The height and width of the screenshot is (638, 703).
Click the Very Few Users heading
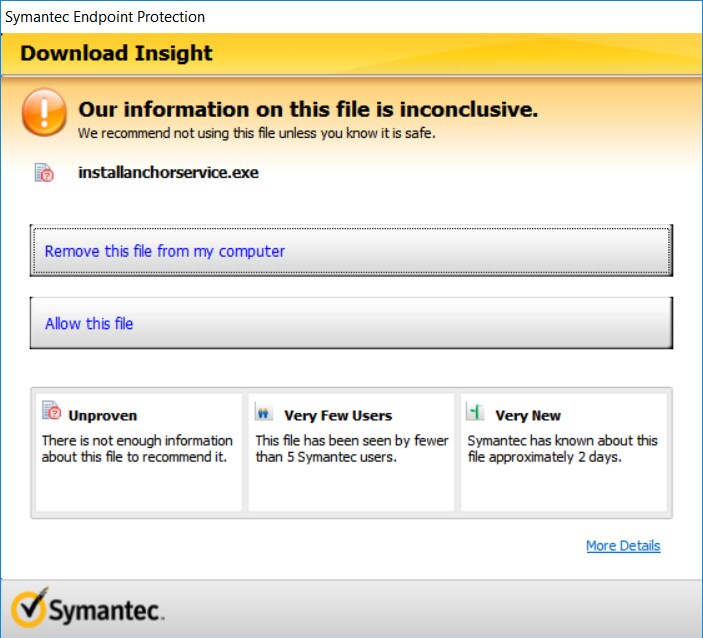338,416
